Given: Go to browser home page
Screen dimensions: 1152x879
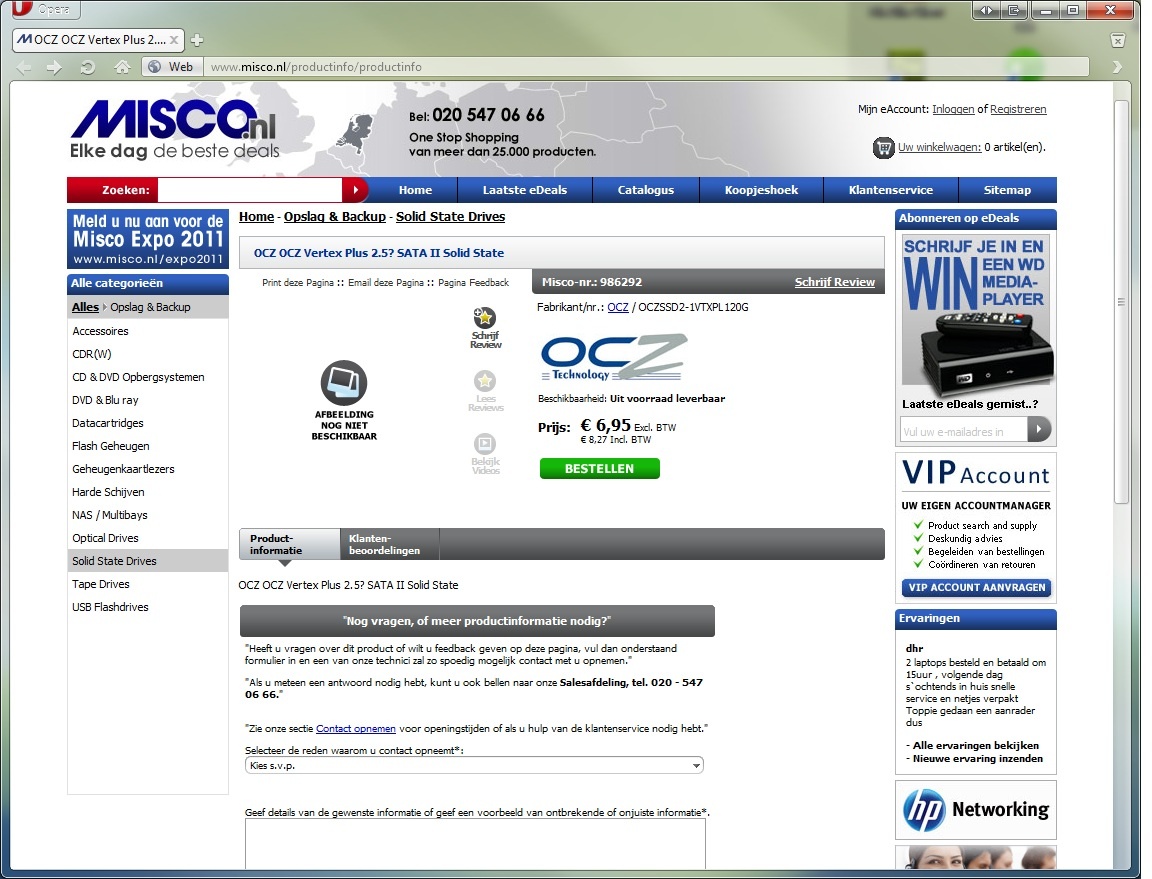Looking at the screenshot, I should pos(122,67).
